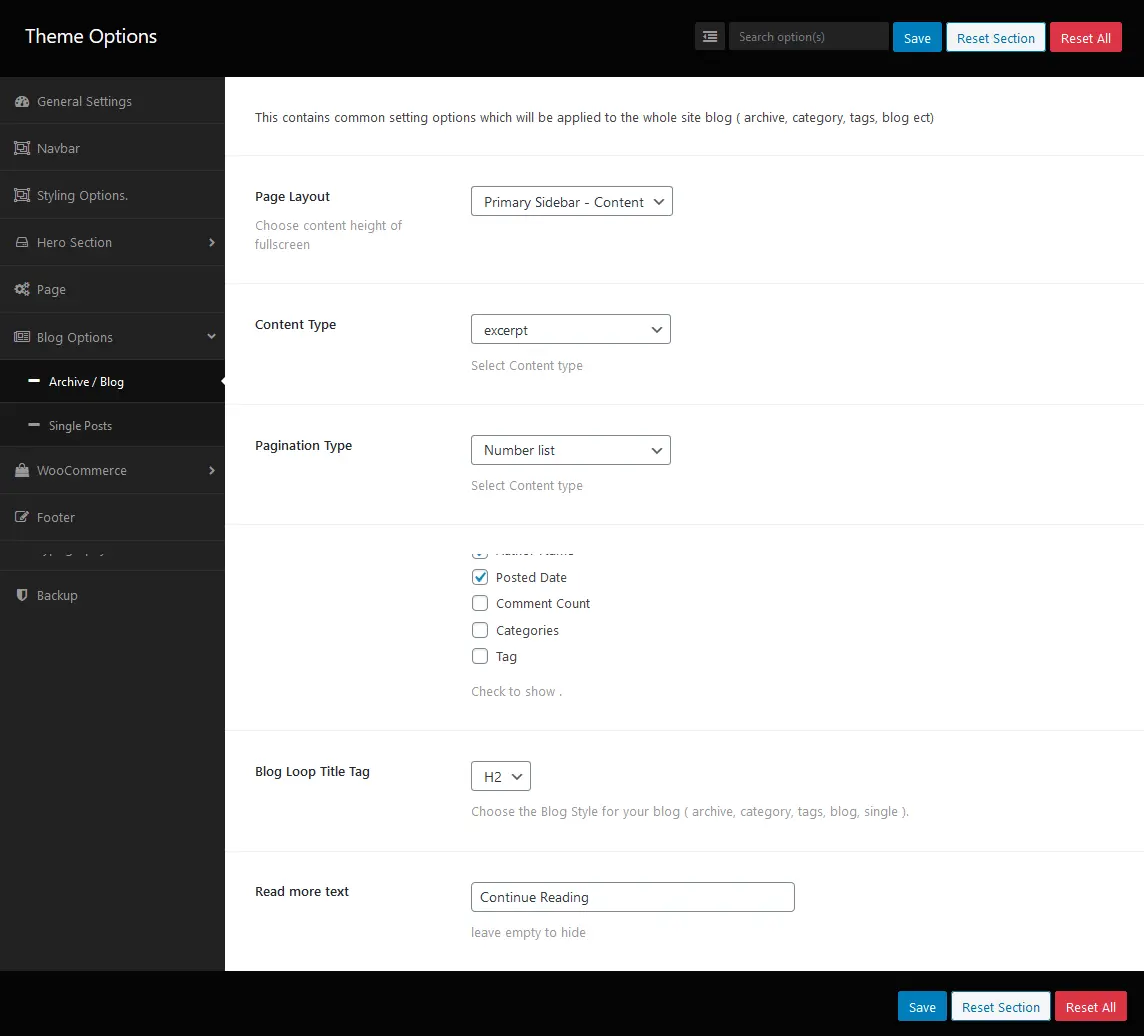Click the bottom Reset All button

tap(1091, 1007)
